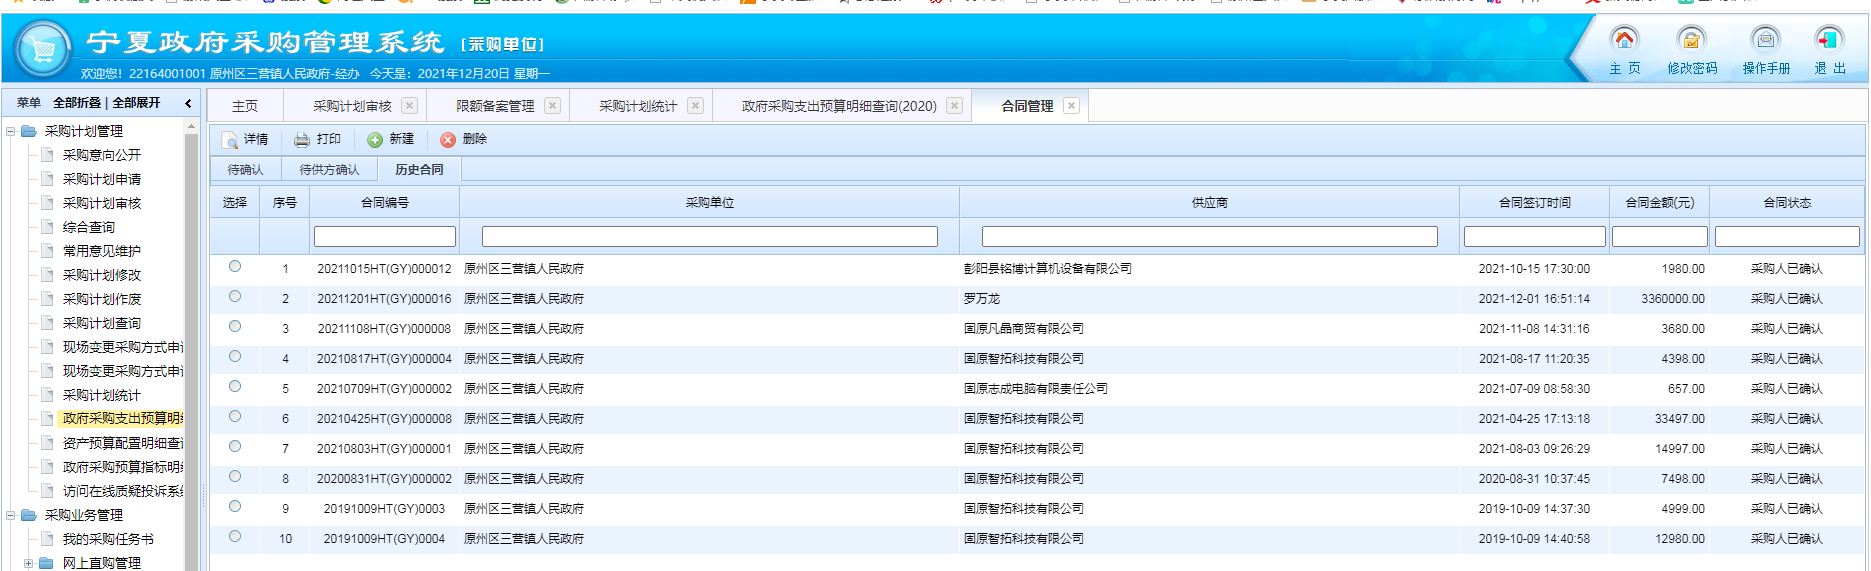Expand the 网上直购管理 tree node
This screenshot has width=1871, height=571.
click(x=28, y=563)
